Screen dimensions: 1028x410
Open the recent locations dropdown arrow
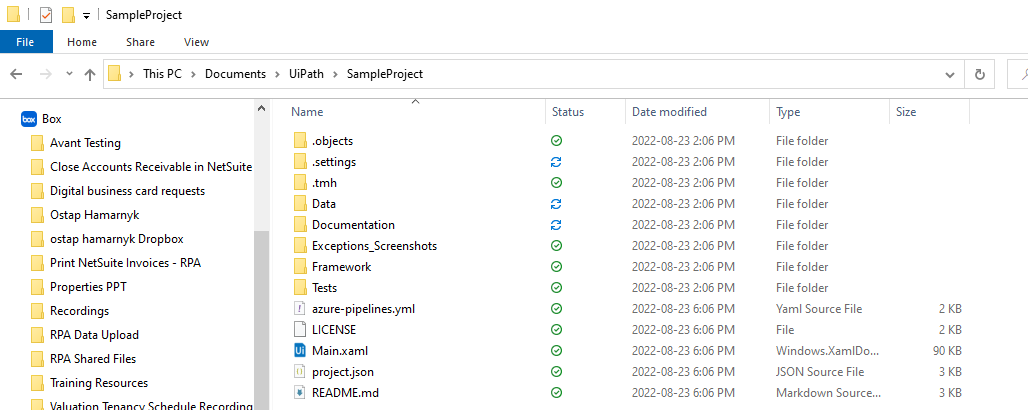[69, 74]
